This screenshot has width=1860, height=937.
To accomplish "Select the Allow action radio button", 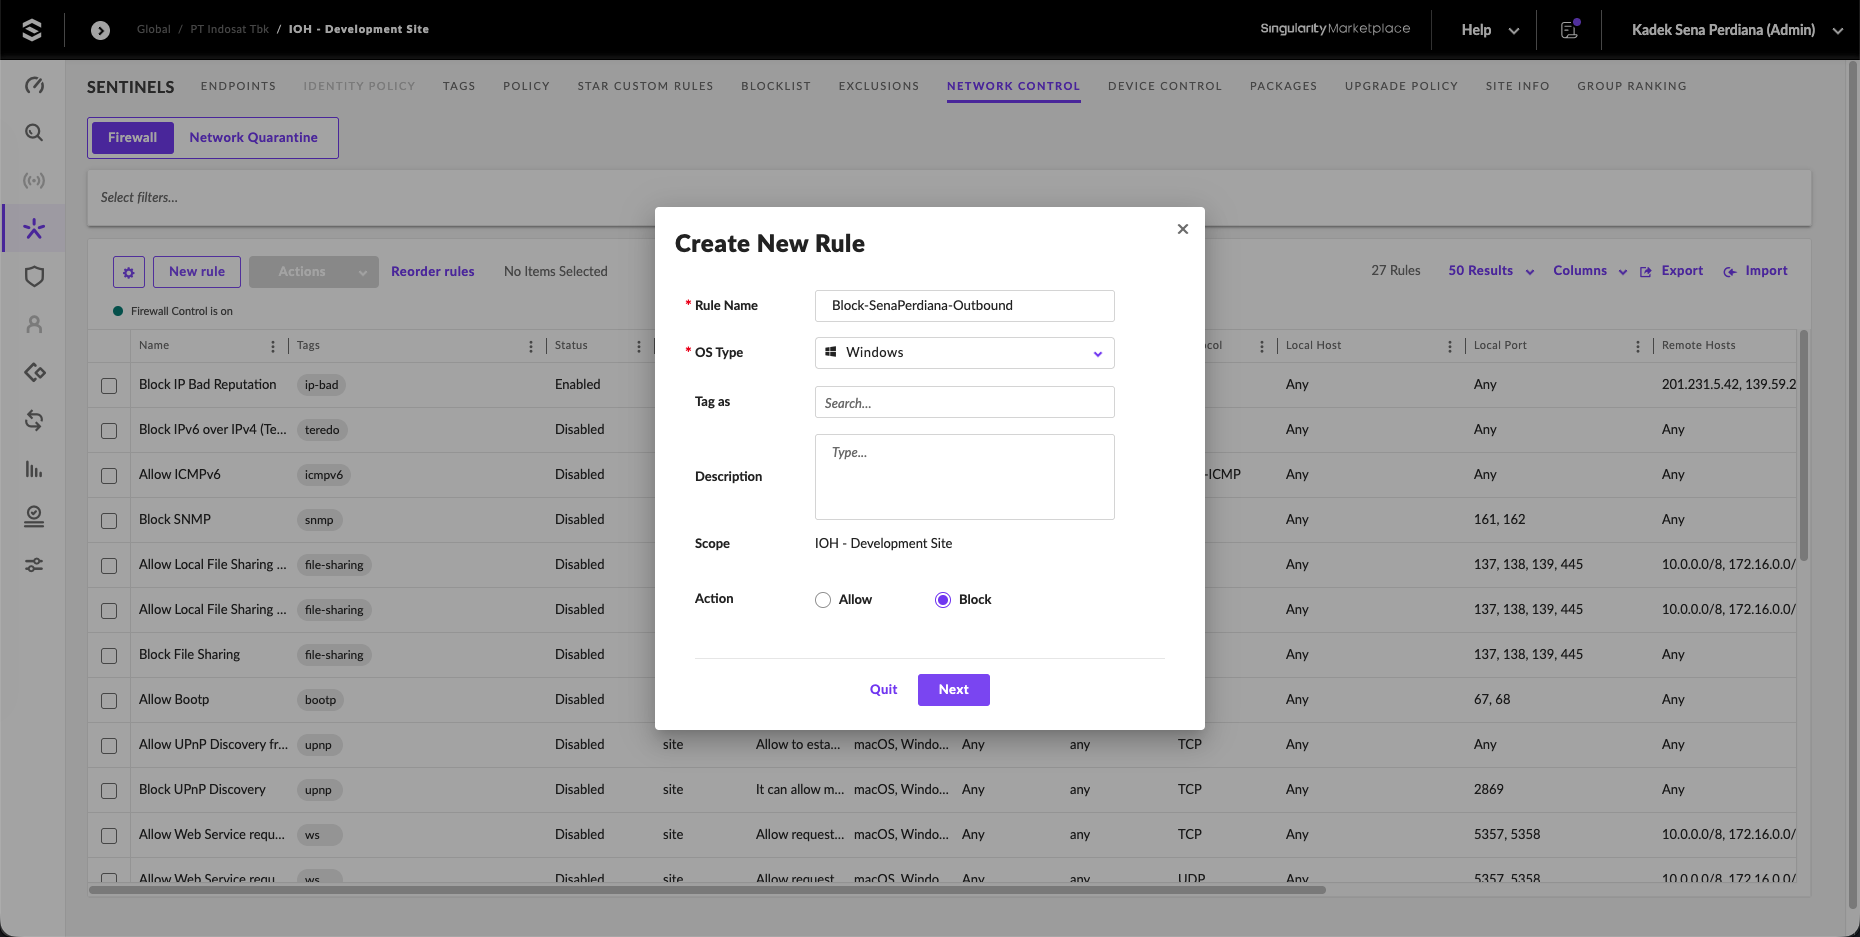I will tap(823, 600).
